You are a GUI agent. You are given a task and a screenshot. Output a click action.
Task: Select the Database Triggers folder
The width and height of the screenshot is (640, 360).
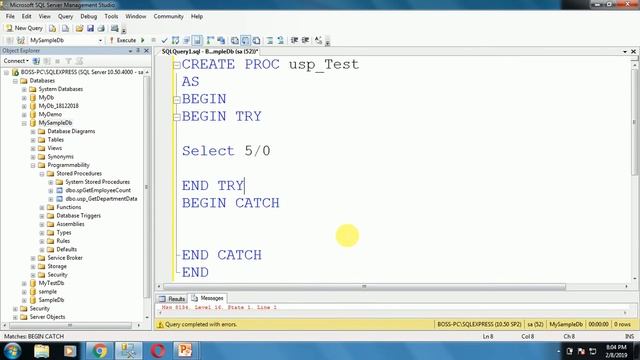coord(78,216)
